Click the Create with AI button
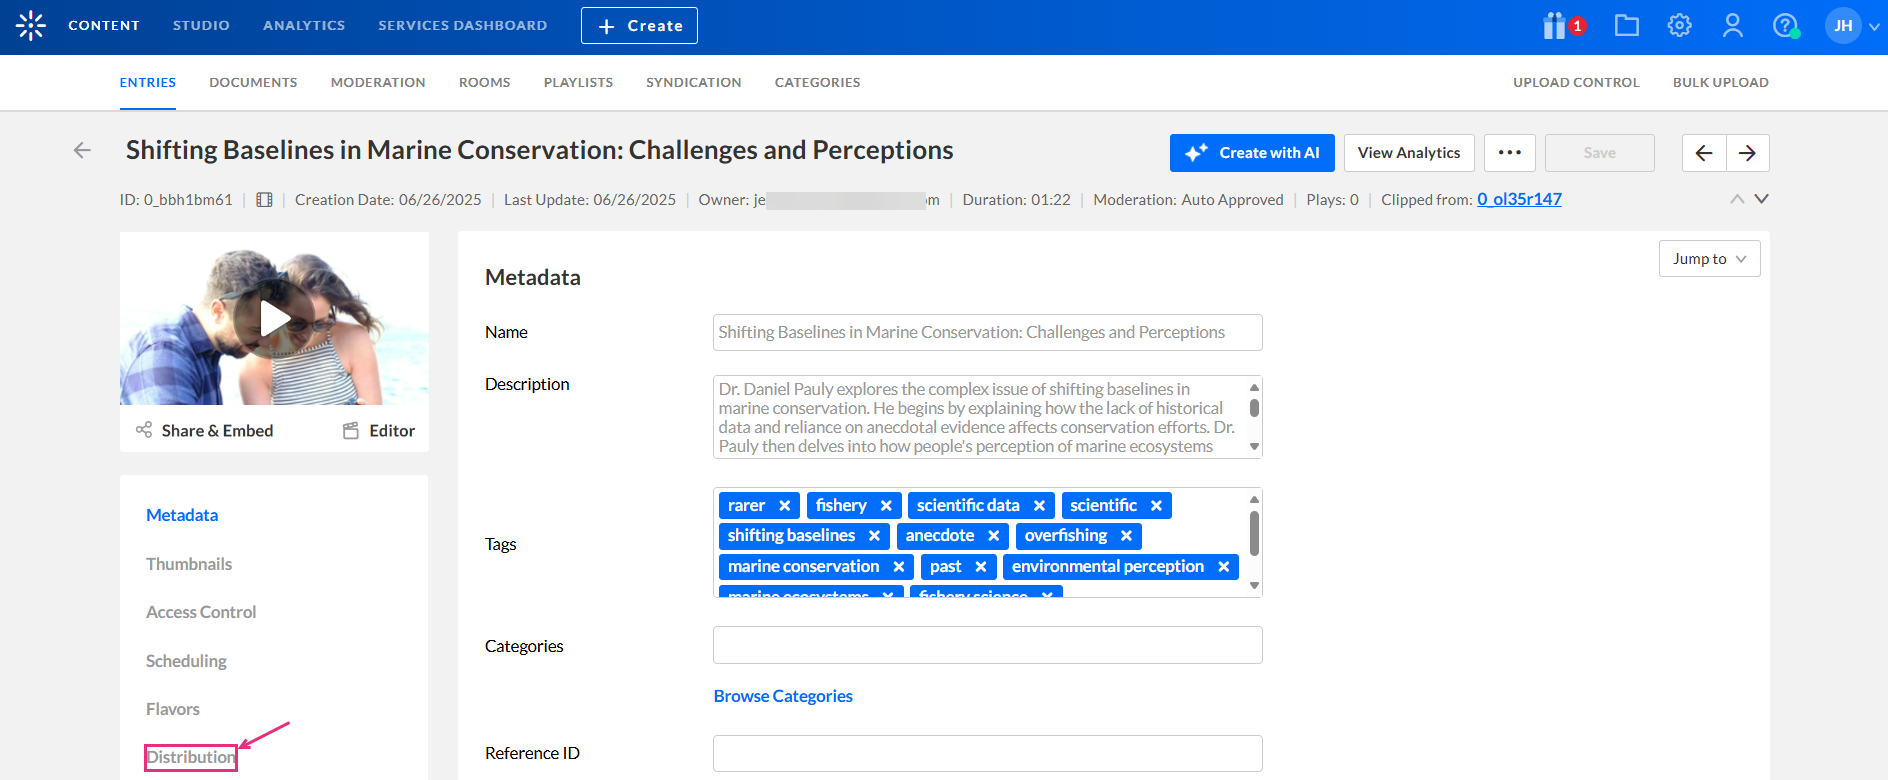This screenshot has height=780, width=1888. [1252, 153]
